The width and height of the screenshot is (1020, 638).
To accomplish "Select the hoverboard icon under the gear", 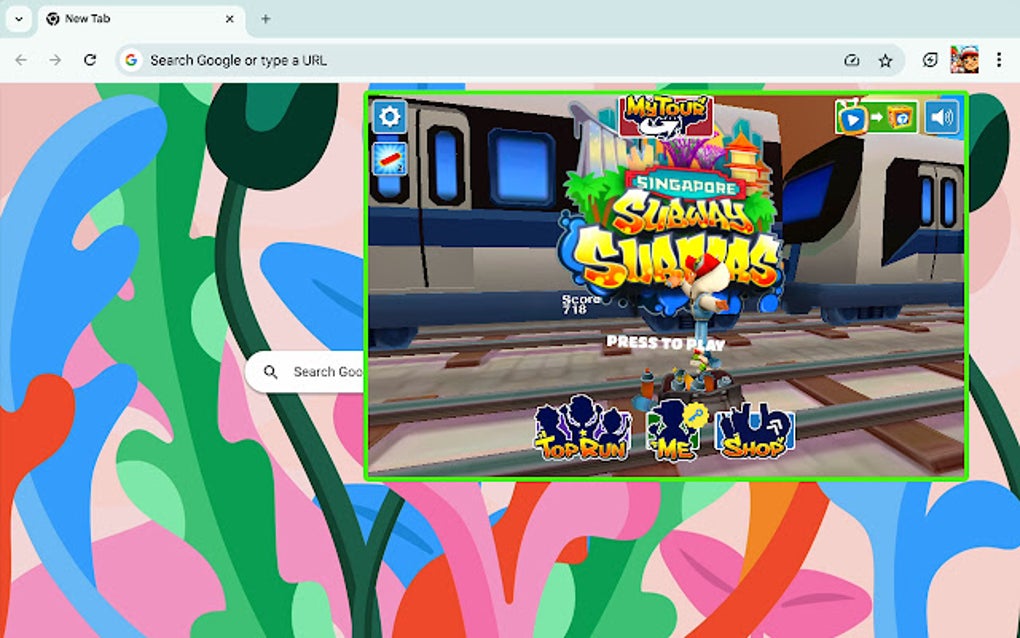I will (389, 159).
